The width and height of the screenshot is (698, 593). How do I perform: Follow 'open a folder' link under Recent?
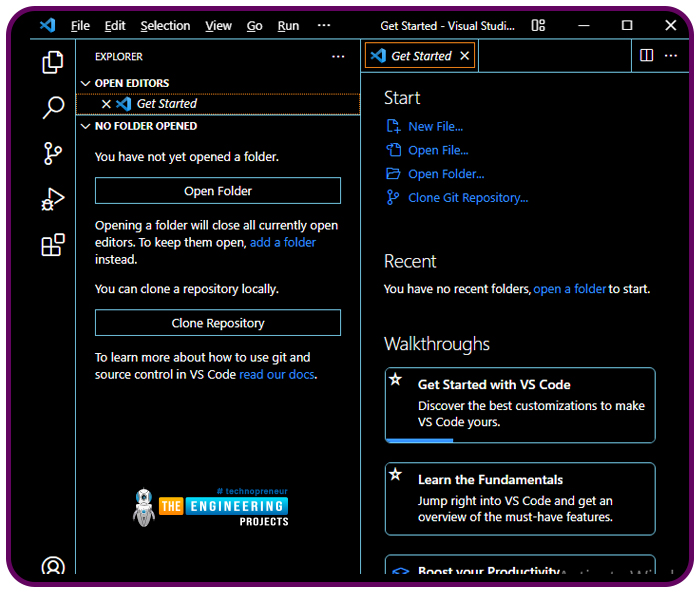[x=569, y=289]
